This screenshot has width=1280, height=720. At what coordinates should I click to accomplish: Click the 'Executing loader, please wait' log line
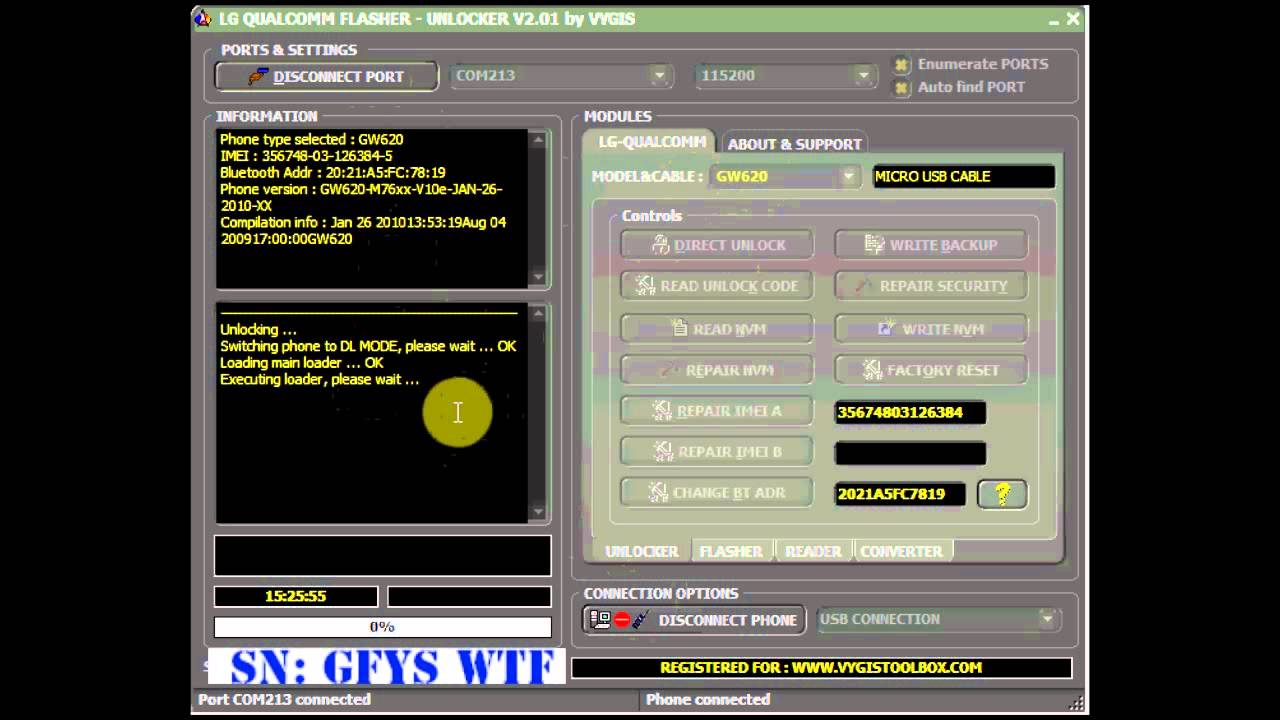click(x=320, y=379)
